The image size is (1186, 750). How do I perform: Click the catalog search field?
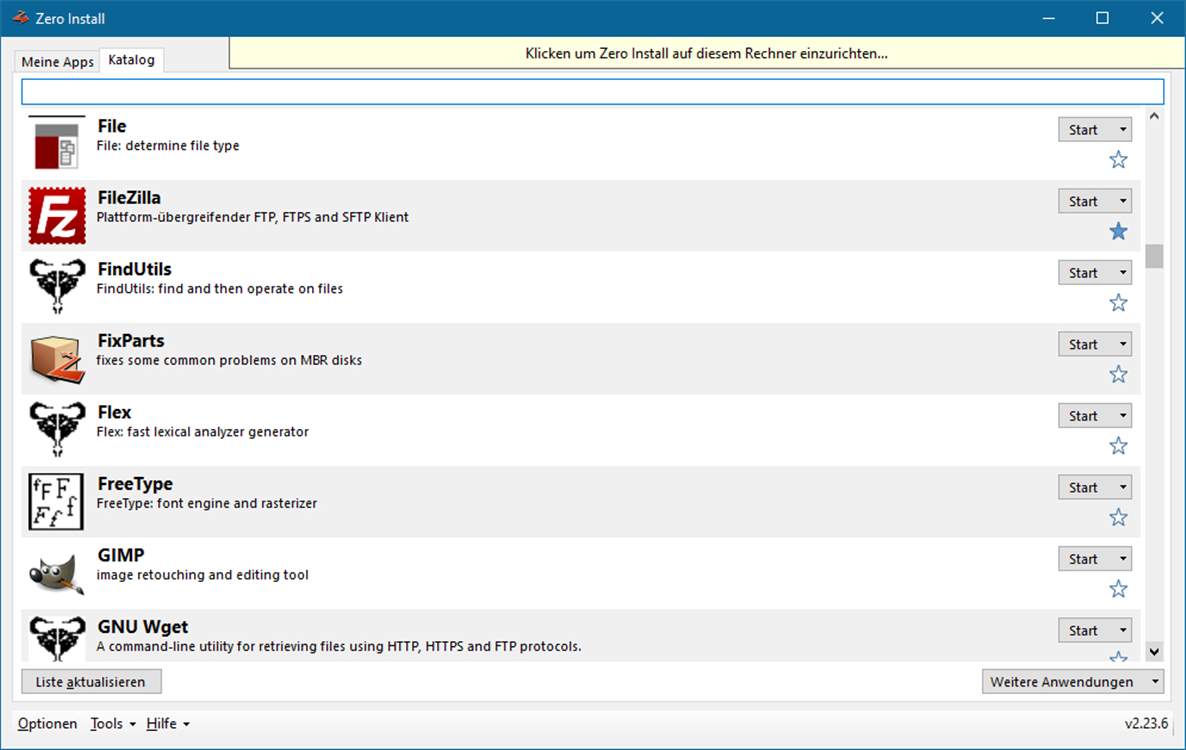point(592,91)
